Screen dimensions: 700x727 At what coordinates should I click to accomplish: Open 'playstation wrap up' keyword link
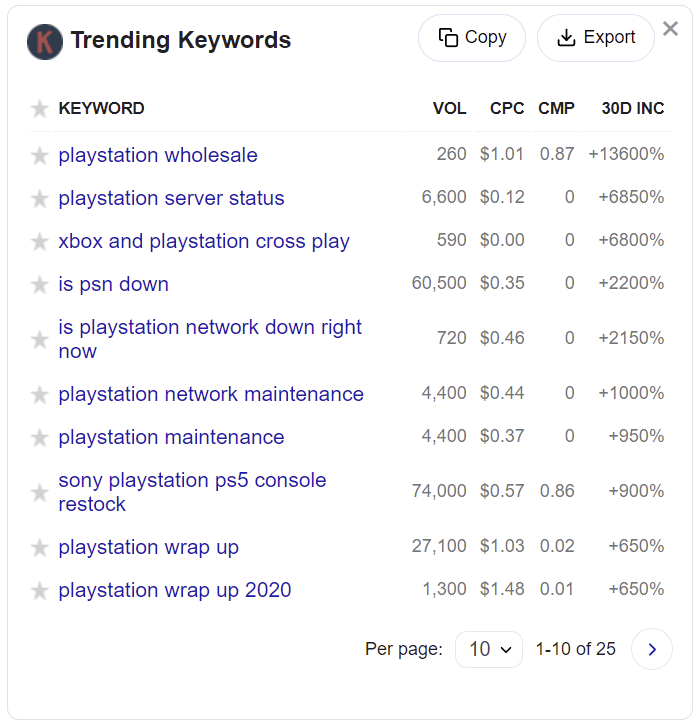(x=148, y=547)
